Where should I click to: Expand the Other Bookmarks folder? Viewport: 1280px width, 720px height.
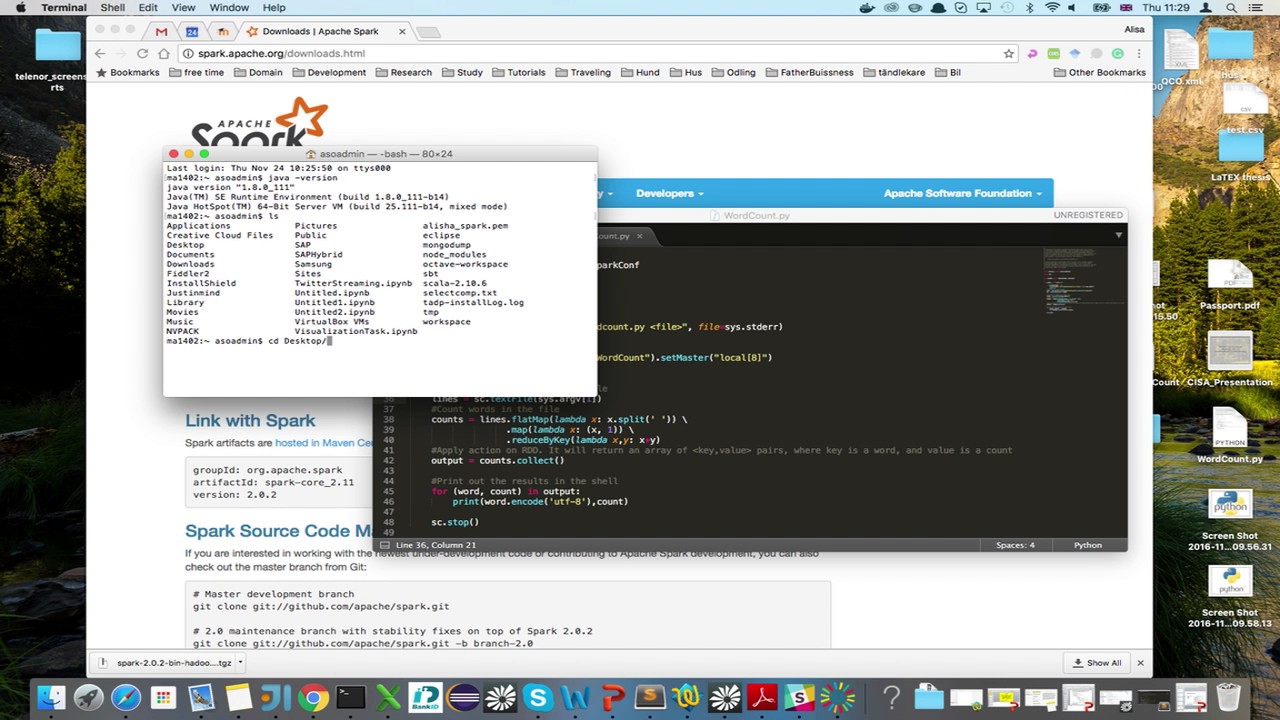point(1099,72)
